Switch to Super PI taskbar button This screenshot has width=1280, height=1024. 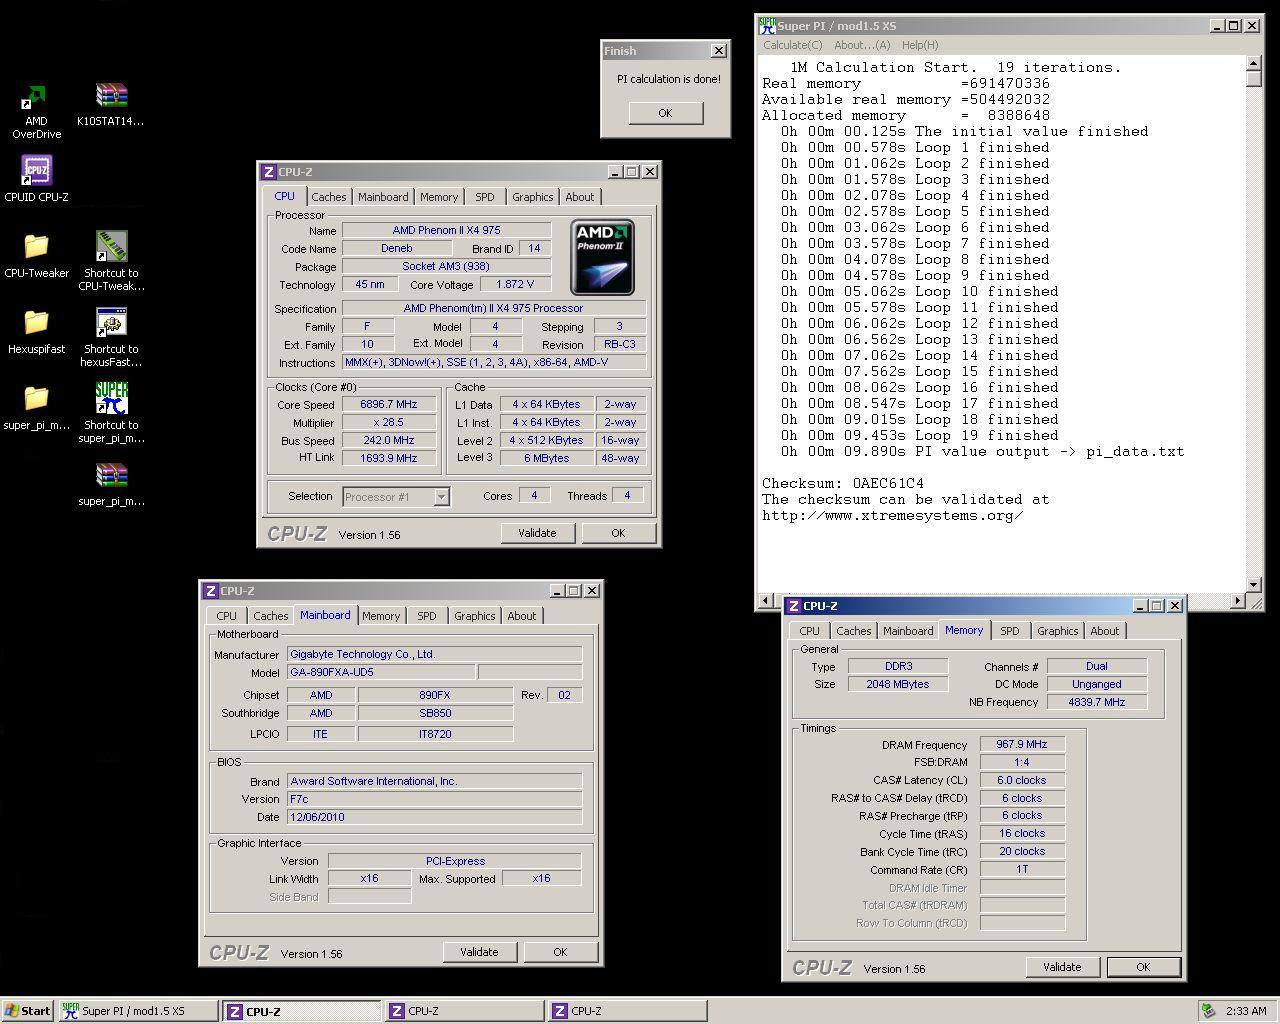point(138,1011)
